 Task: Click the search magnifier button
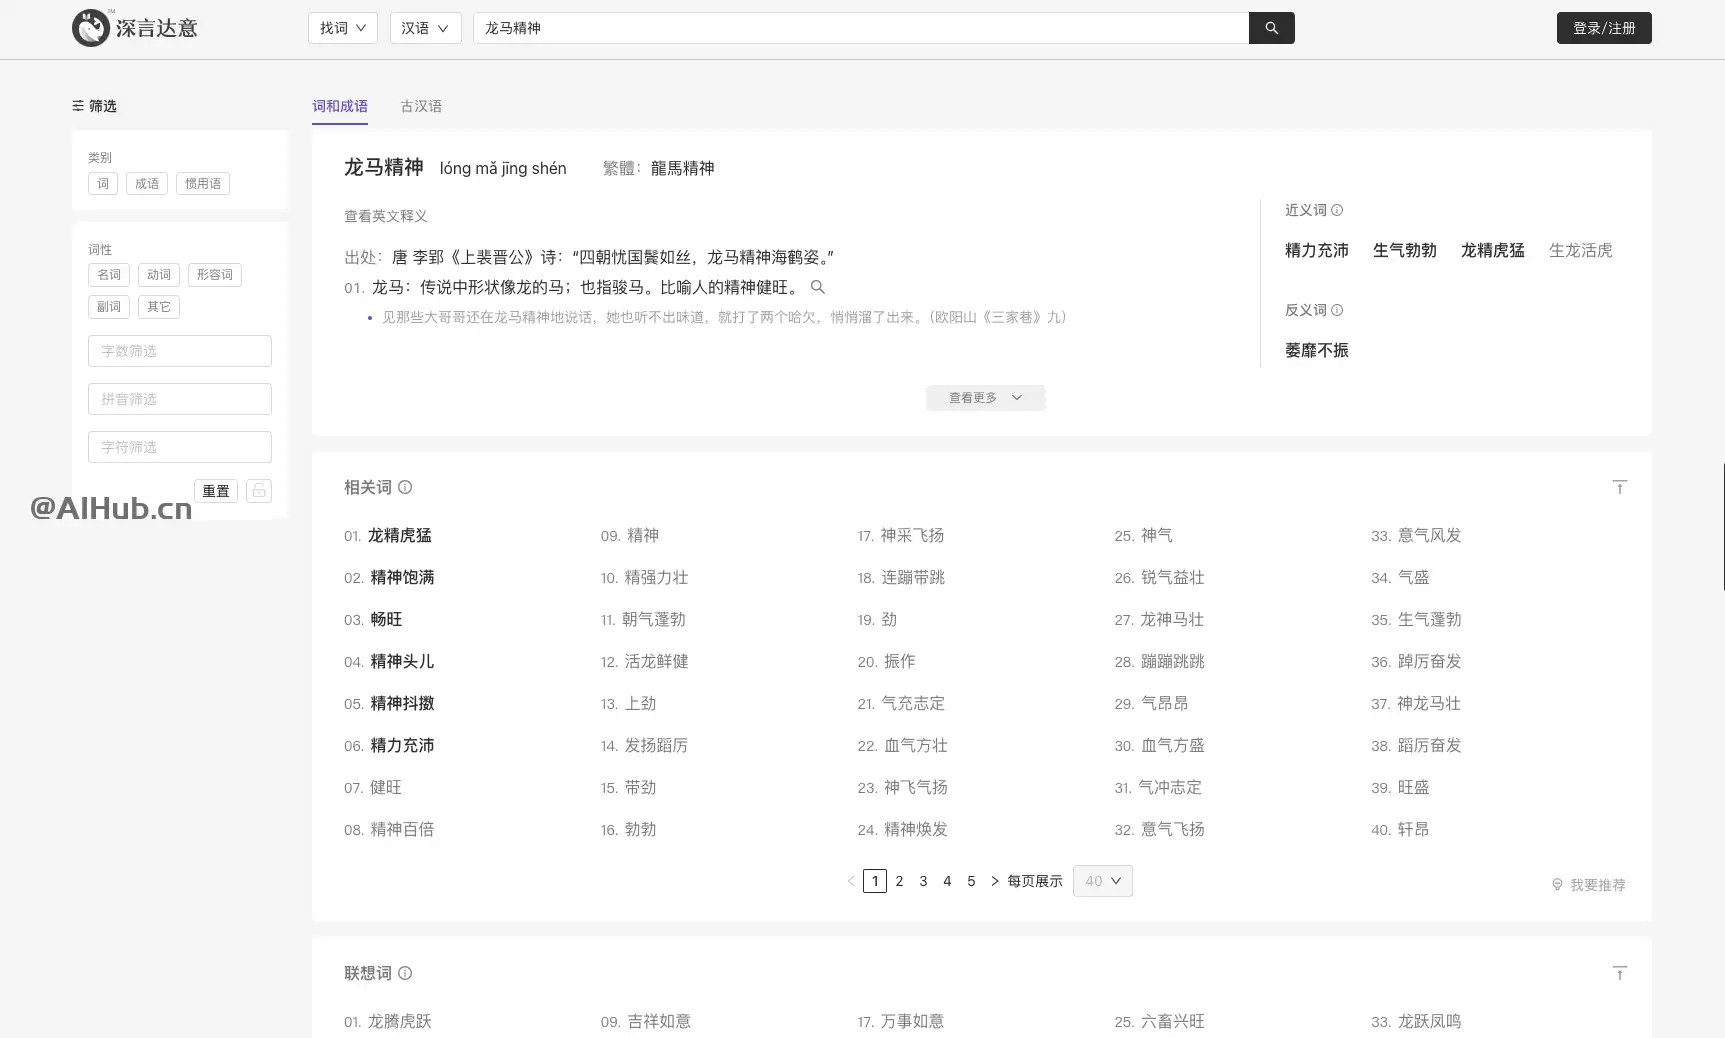tap(1271, 28)
